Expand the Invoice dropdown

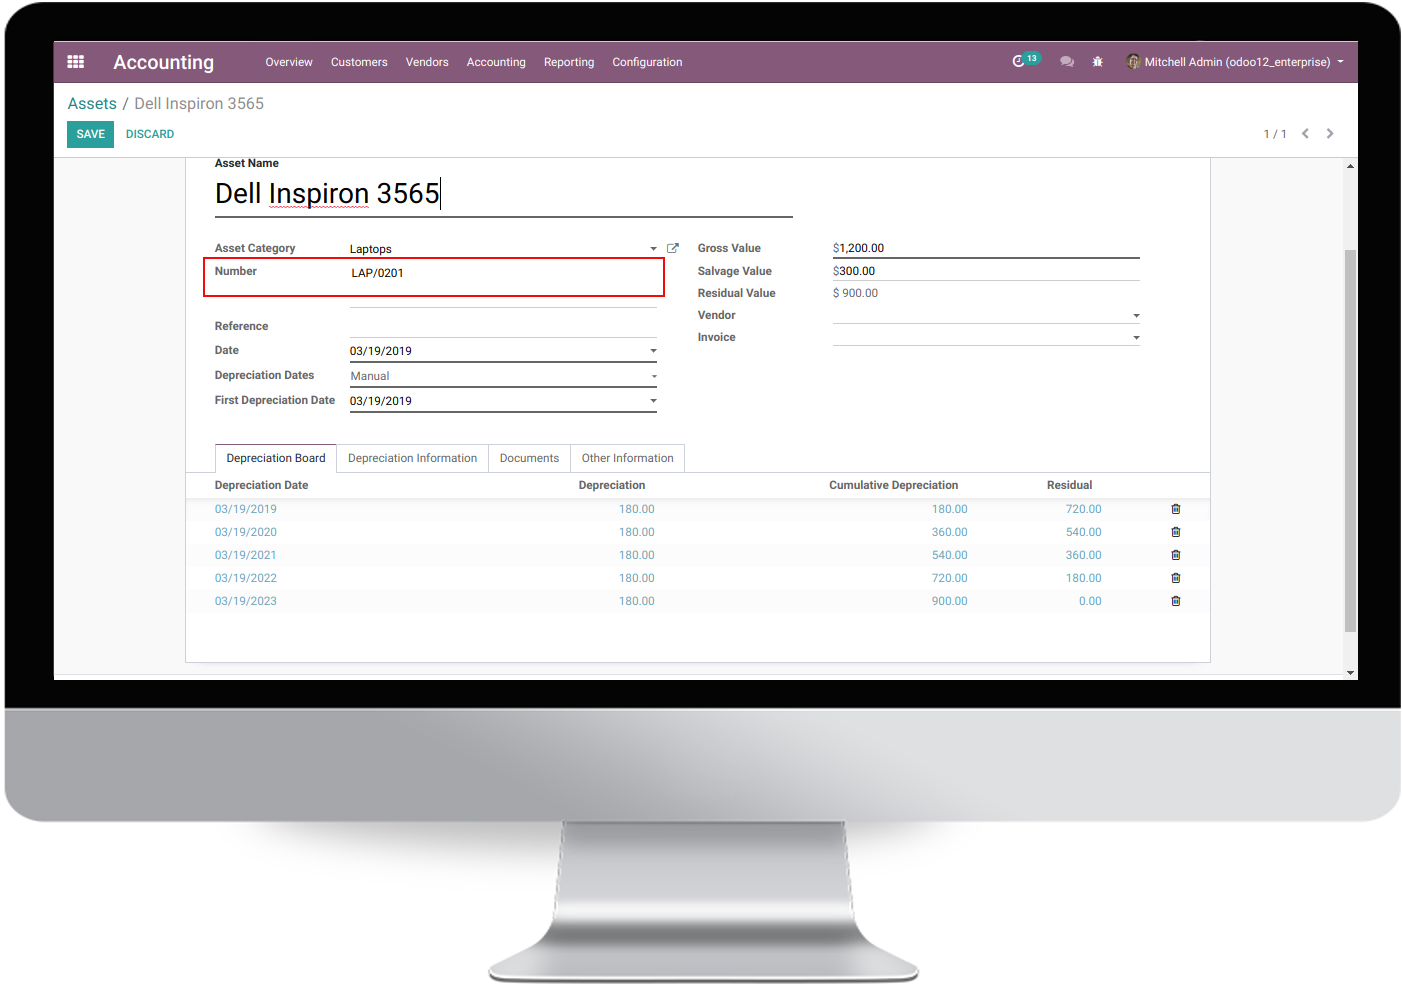pyautogui.click(x=1136, y=338)
